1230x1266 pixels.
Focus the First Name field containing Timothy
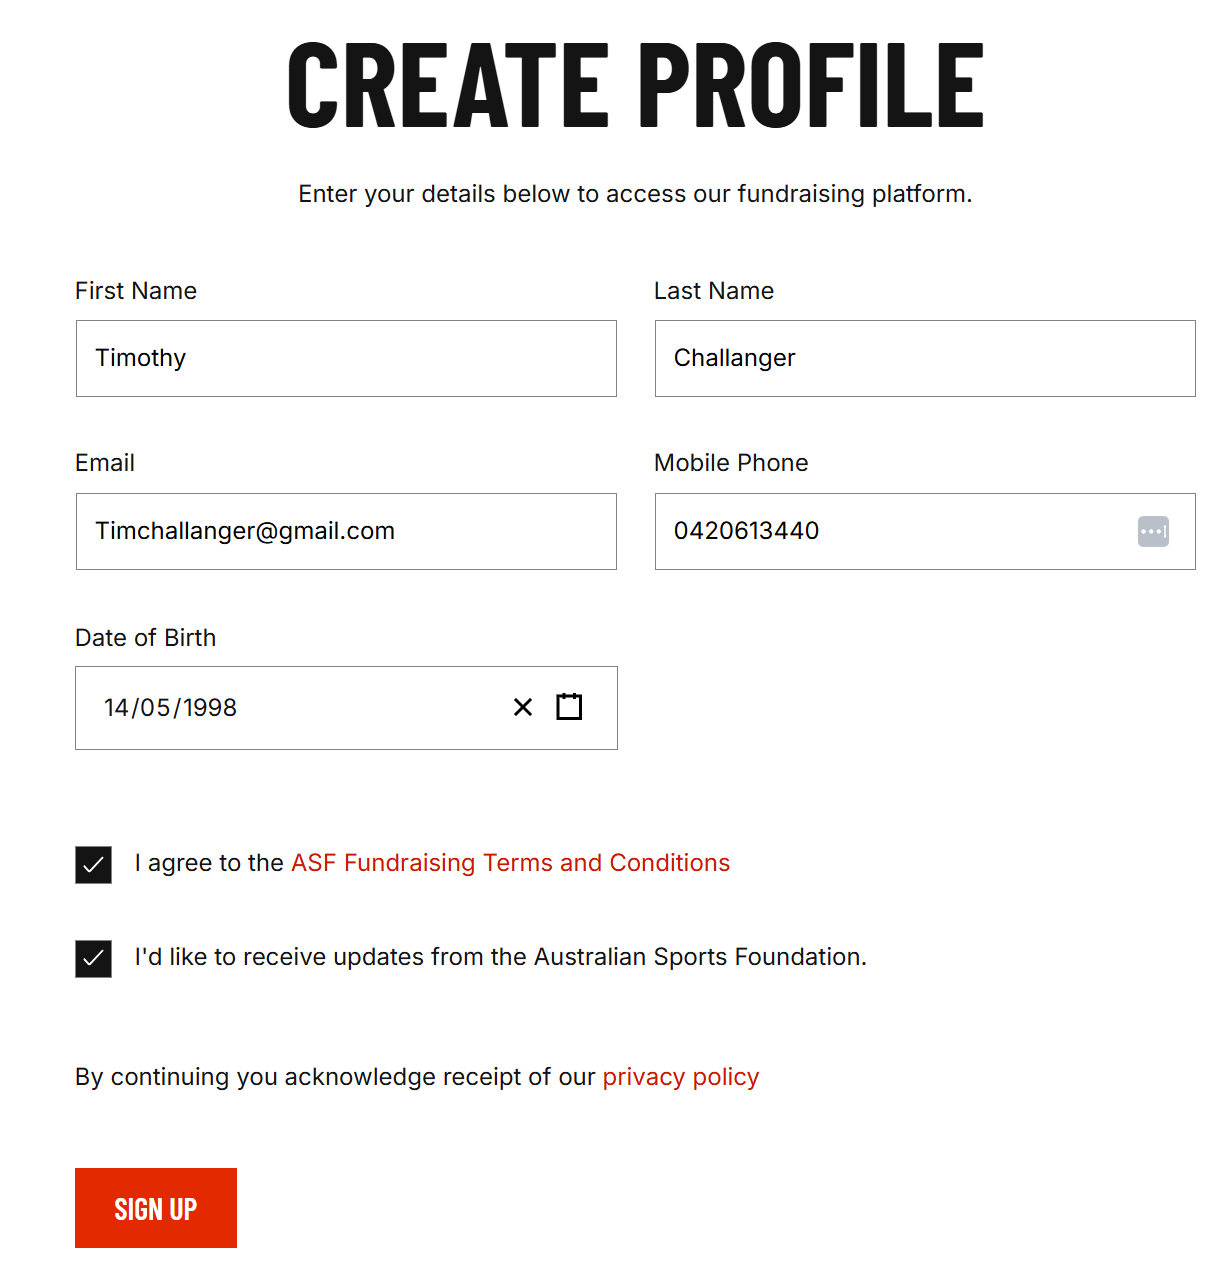[x=346, y=358]
